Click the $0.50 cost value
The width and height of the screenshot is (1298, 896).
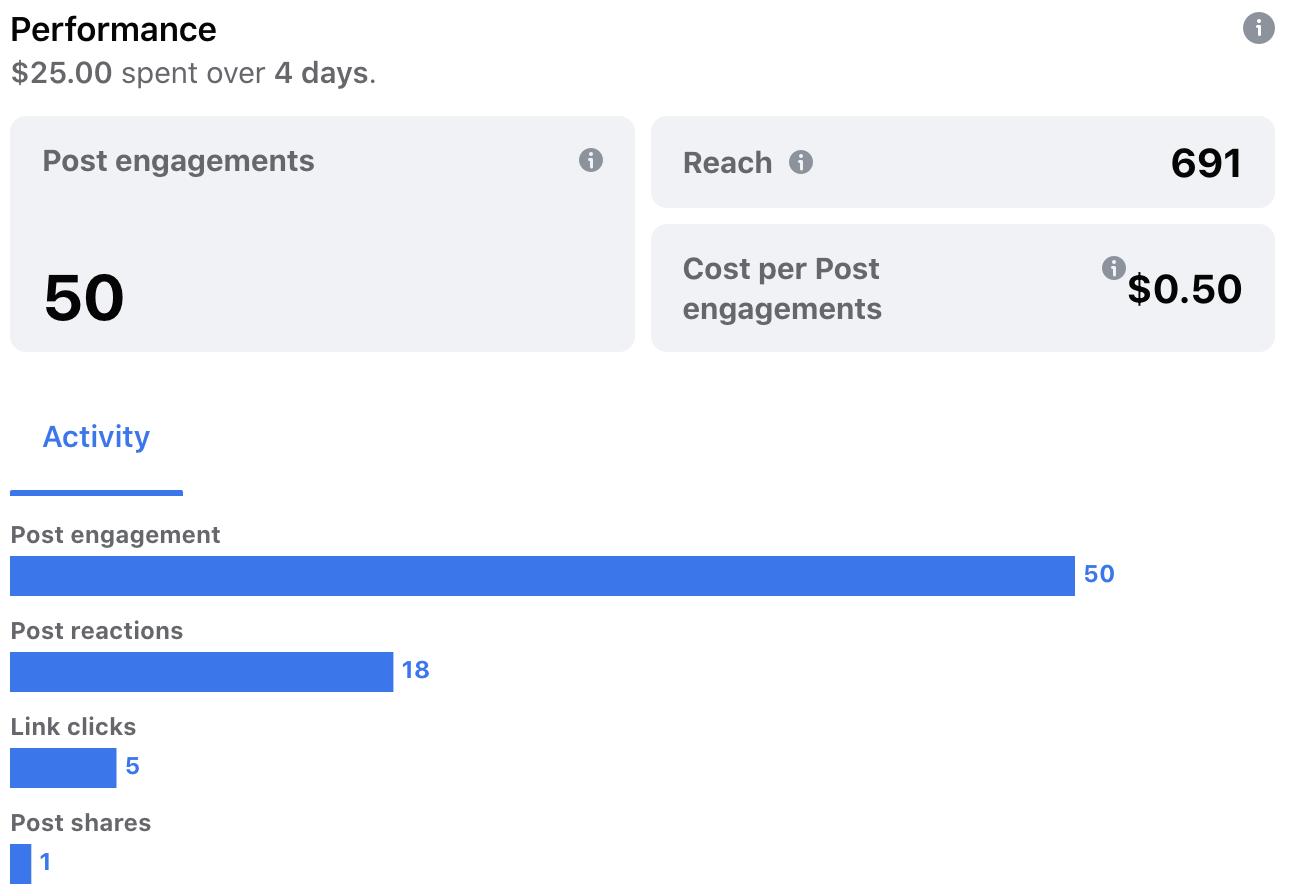[1185, 289]
